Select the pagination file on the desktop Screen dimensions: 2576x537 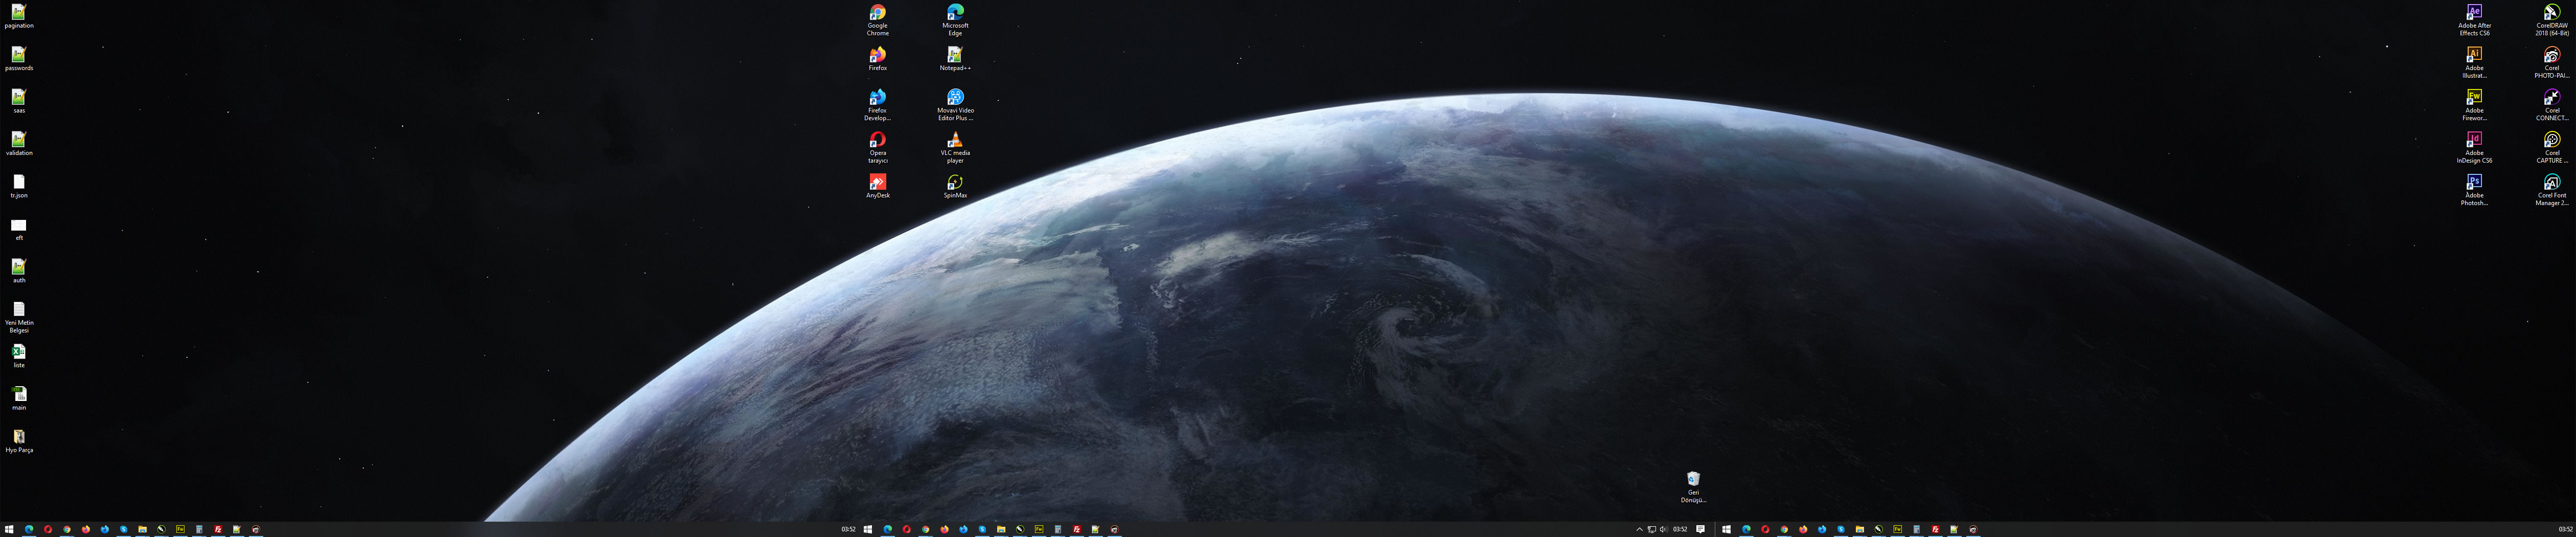[x=19, y=17]
